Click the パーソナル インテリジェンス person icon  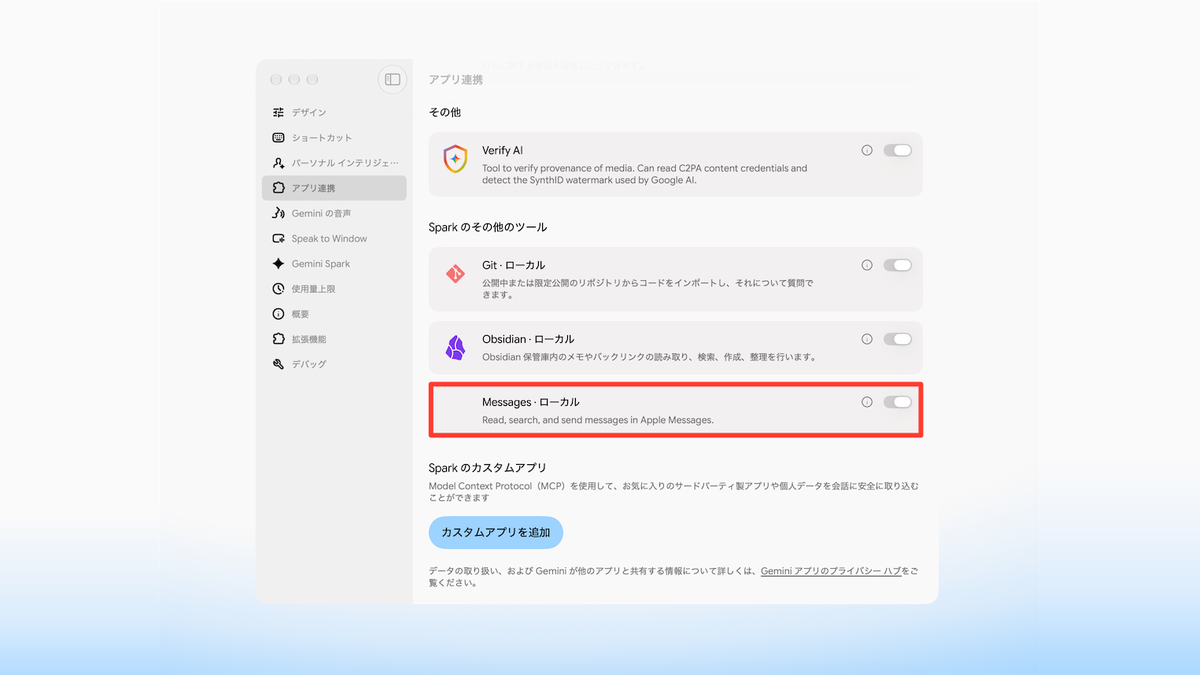pos(279,163)
